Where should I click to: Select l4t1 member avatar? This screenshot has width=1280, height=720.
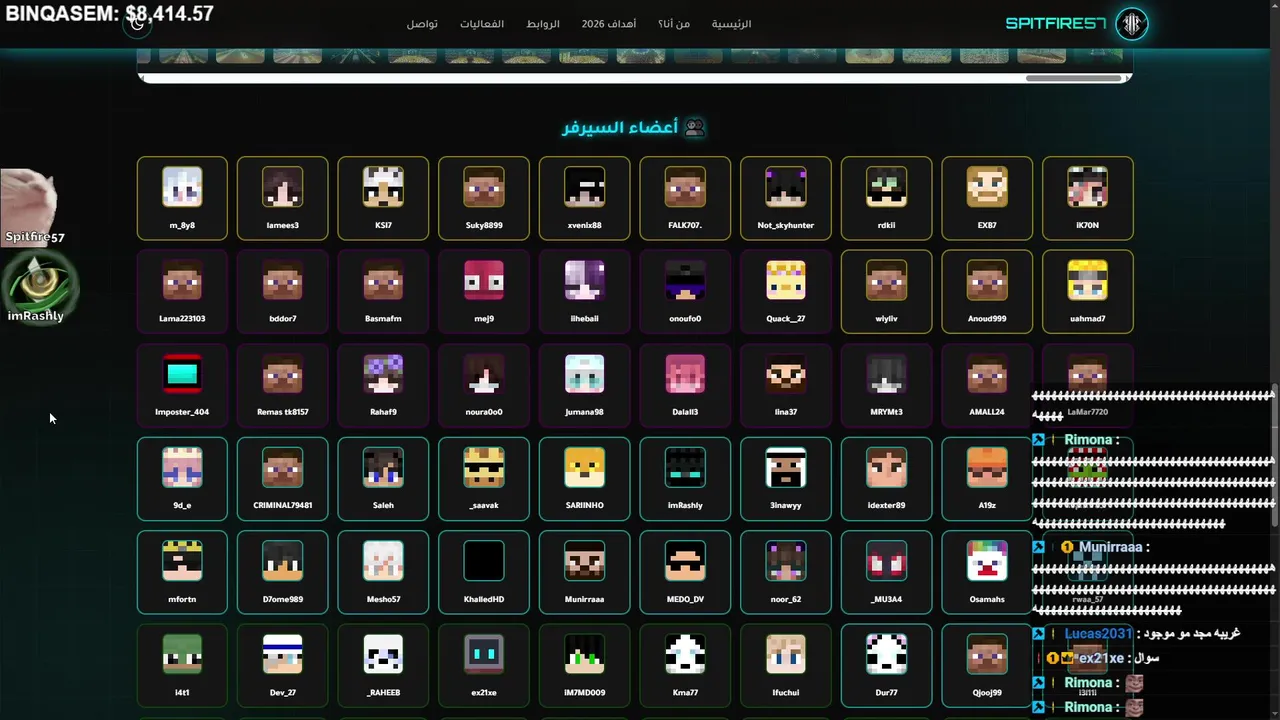coord(182,654)
